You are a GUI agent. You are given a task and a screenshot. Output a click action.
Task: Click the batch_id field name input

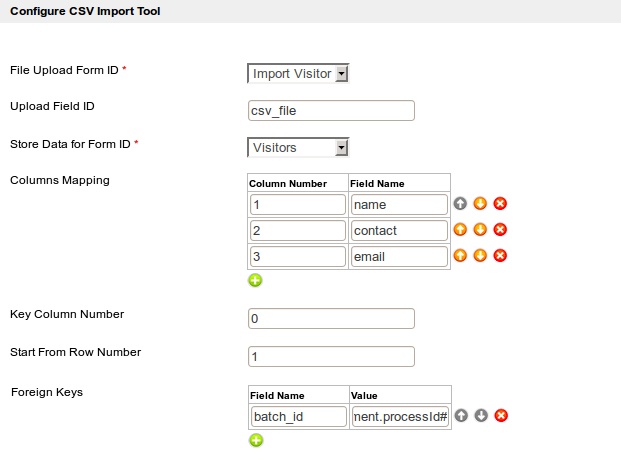(x=297, y=416)
